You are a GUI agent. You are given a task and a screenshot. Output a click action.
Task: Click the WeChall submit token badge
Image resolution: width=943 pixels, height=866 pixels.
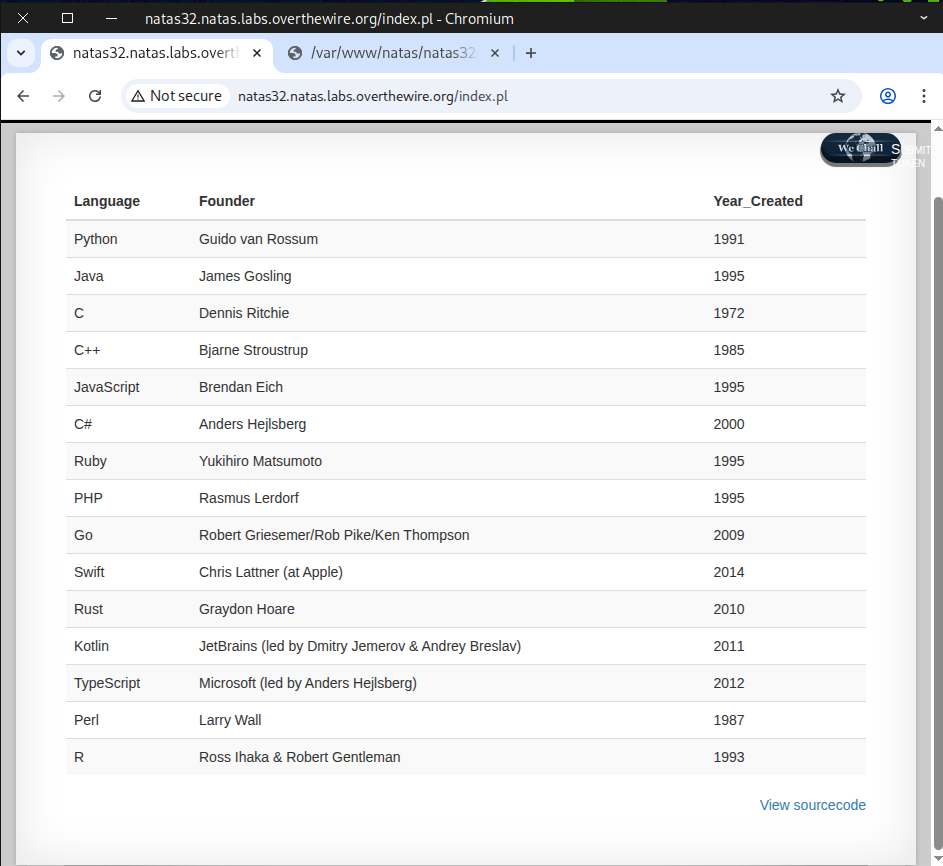pyautogui.click(x=861, y=149)
